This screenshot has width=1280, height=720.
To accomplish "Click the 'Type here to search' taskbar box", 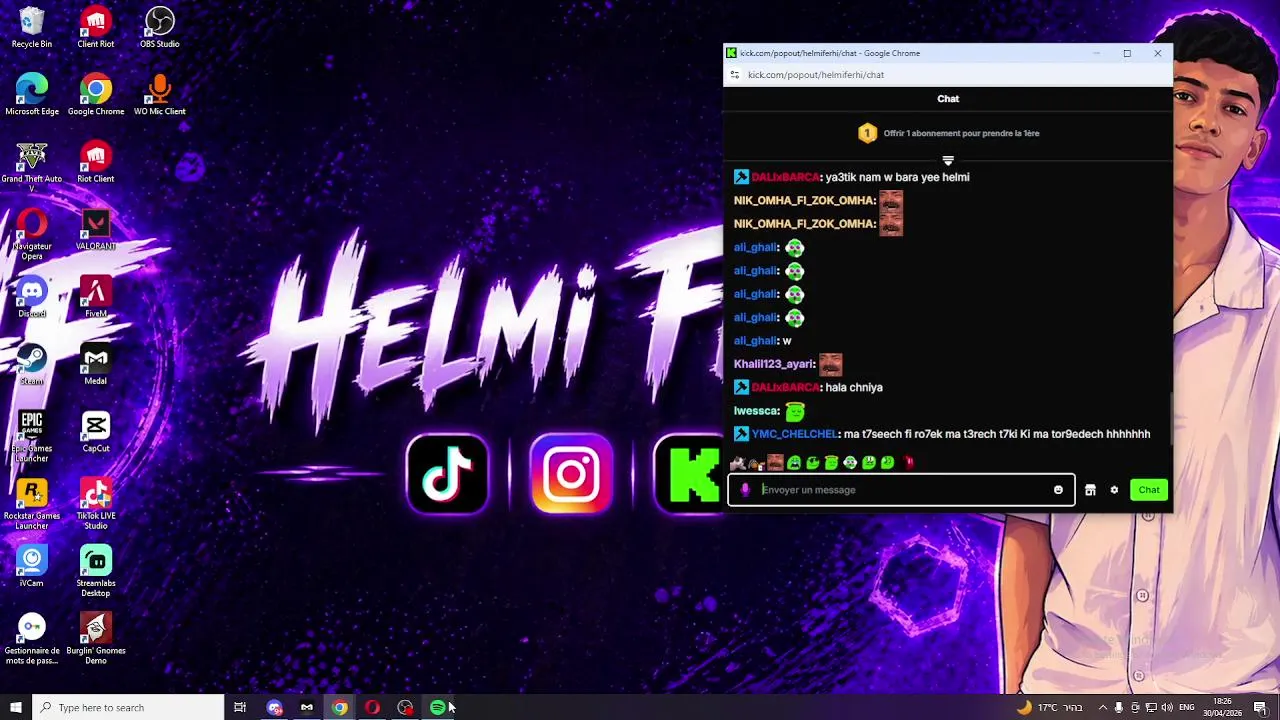I will 128,707.
